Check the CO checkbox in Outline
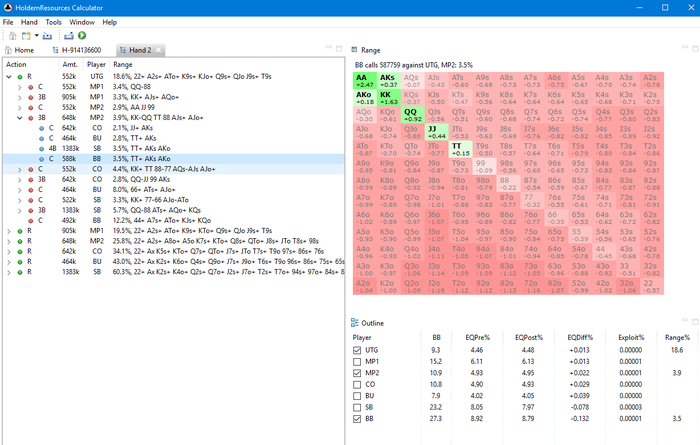This screenshot has height=445, width=700. tap(357, 385)
